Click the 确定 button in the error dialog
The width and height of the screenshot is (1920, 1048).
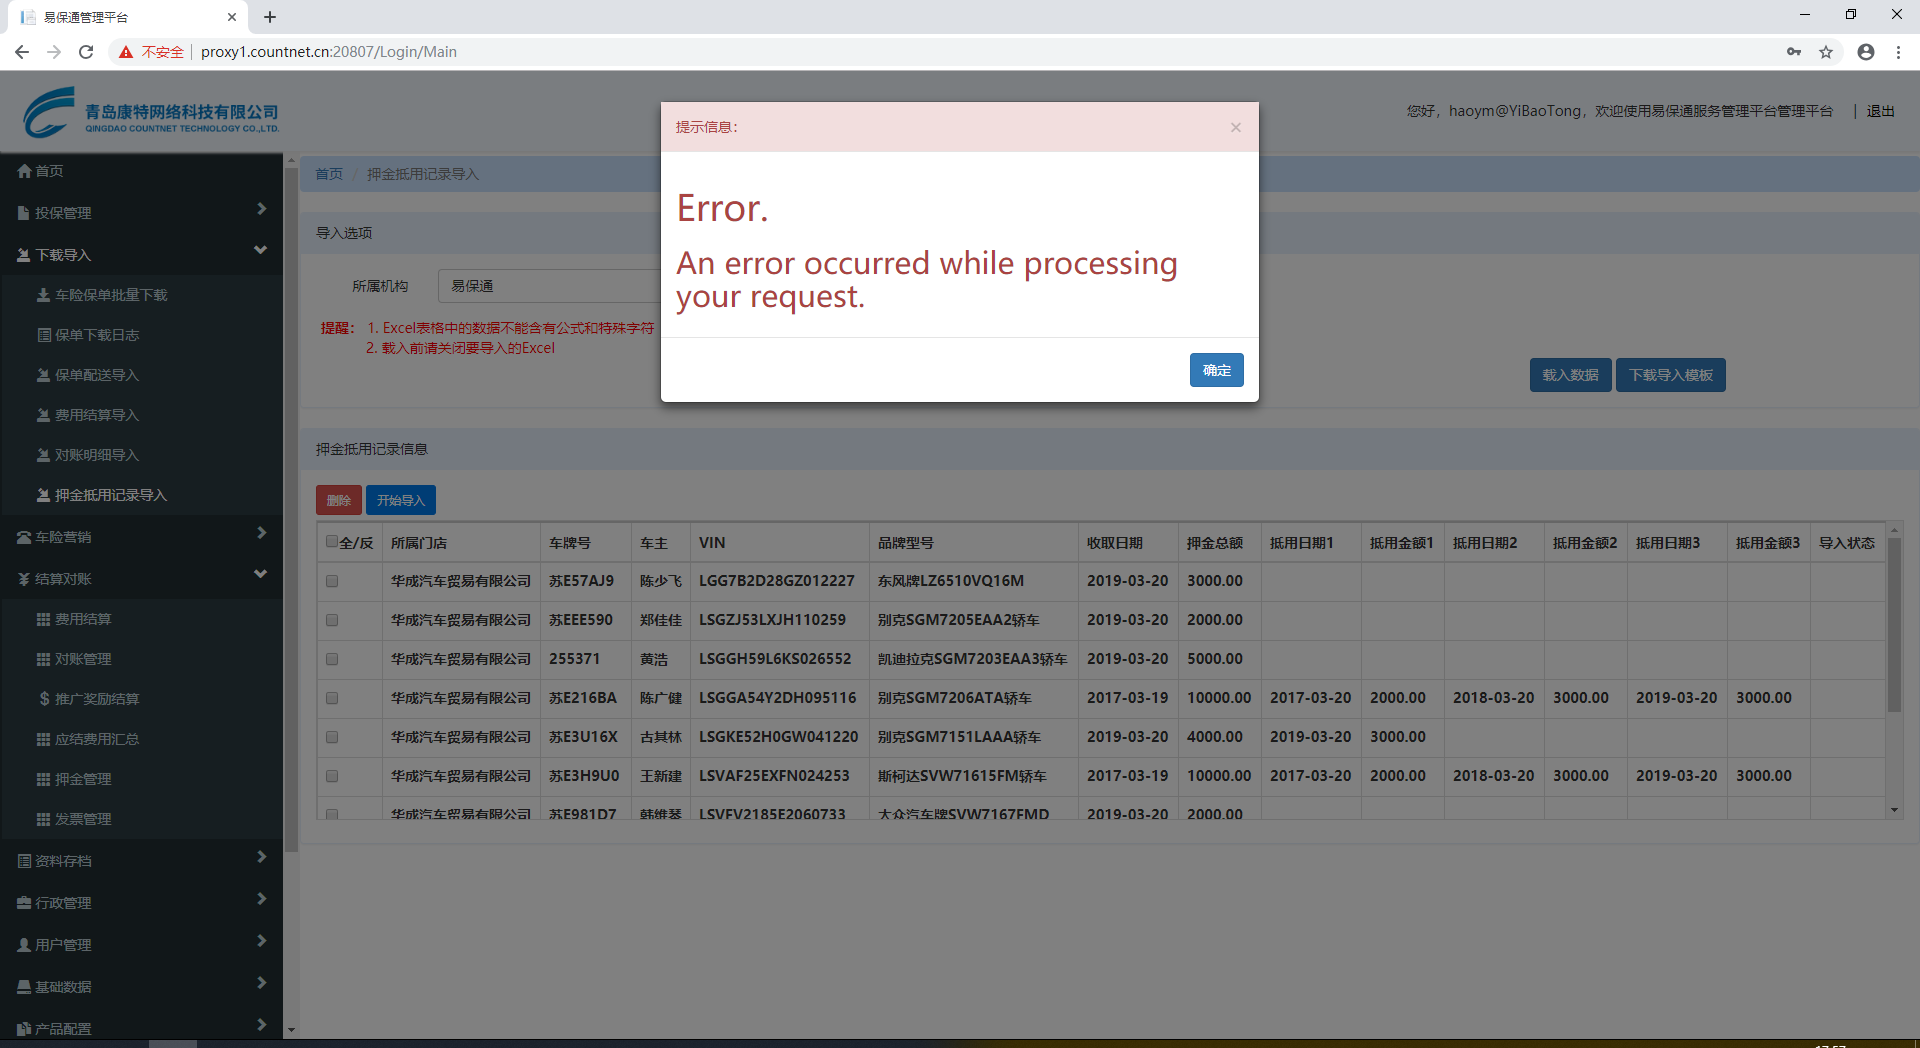[x=1216, y=370]
